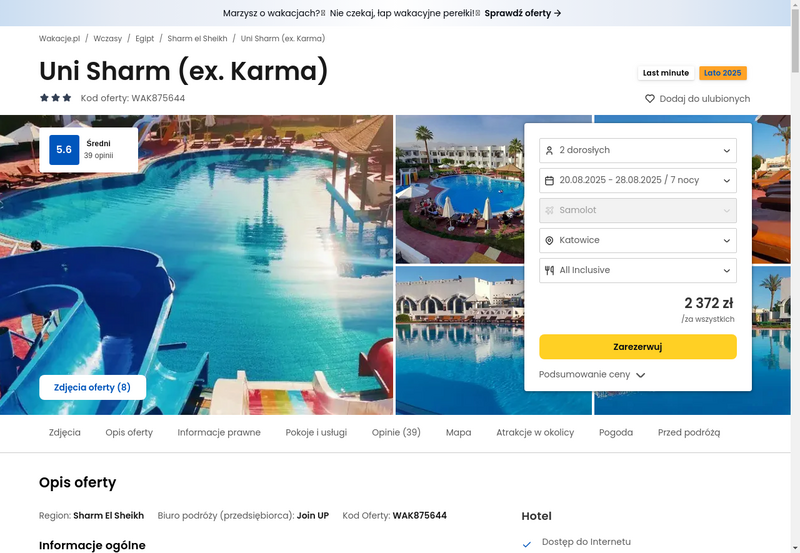Click the cutlery icon beside All Inclusive
800x553 pixels.
click(549, 270)
